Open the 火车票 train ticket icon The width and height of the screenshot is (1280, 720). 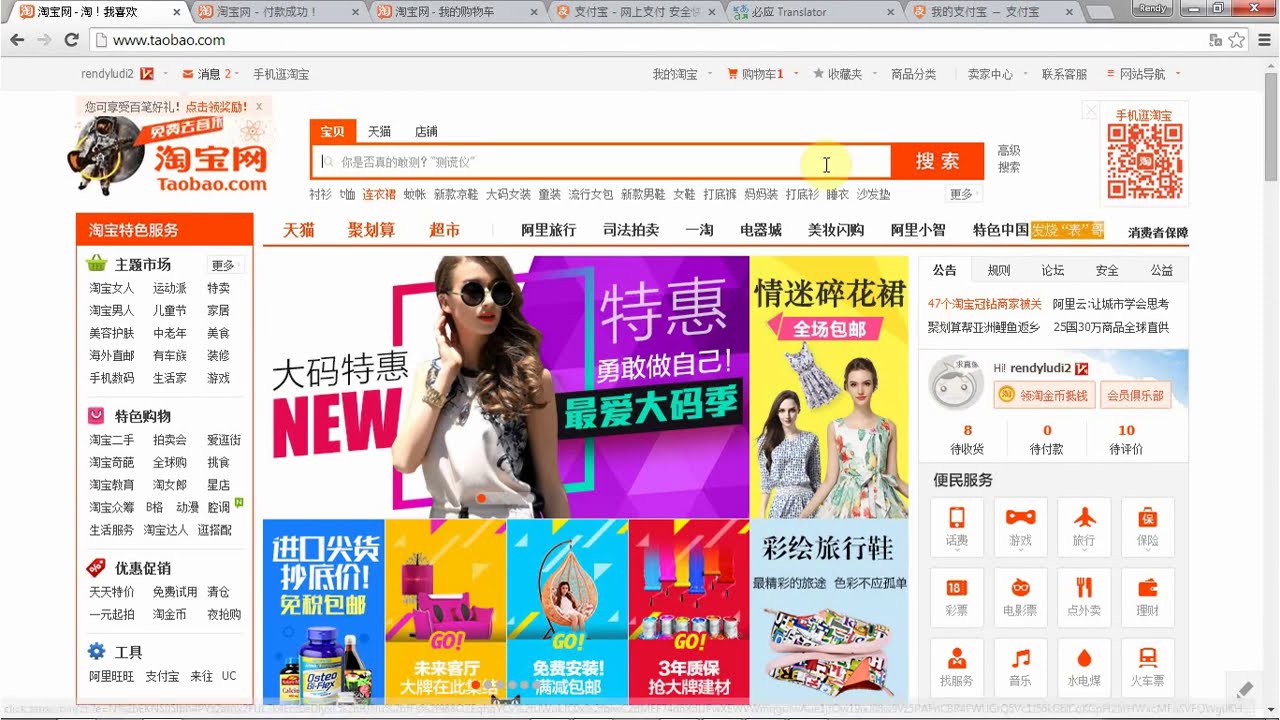pos(1148,667)
